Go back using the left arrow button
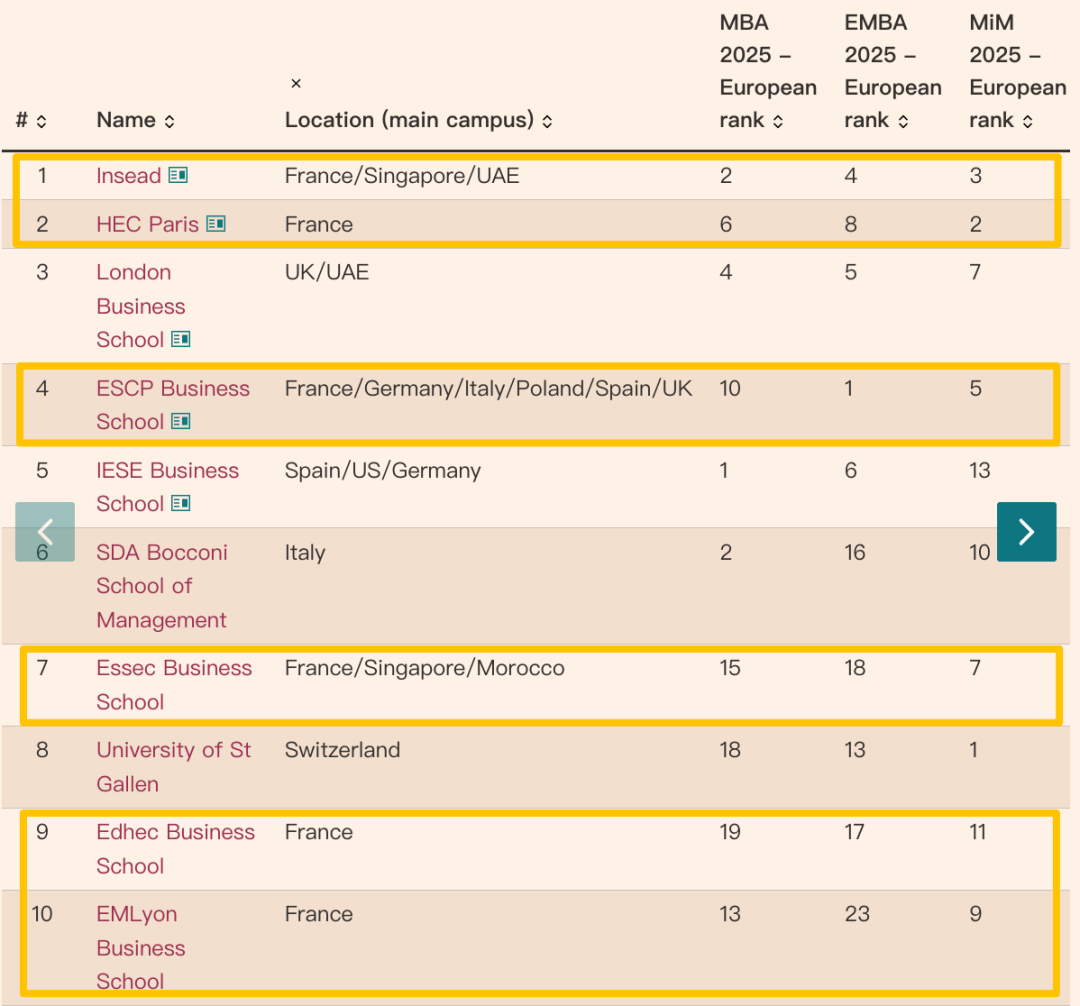 45,532
